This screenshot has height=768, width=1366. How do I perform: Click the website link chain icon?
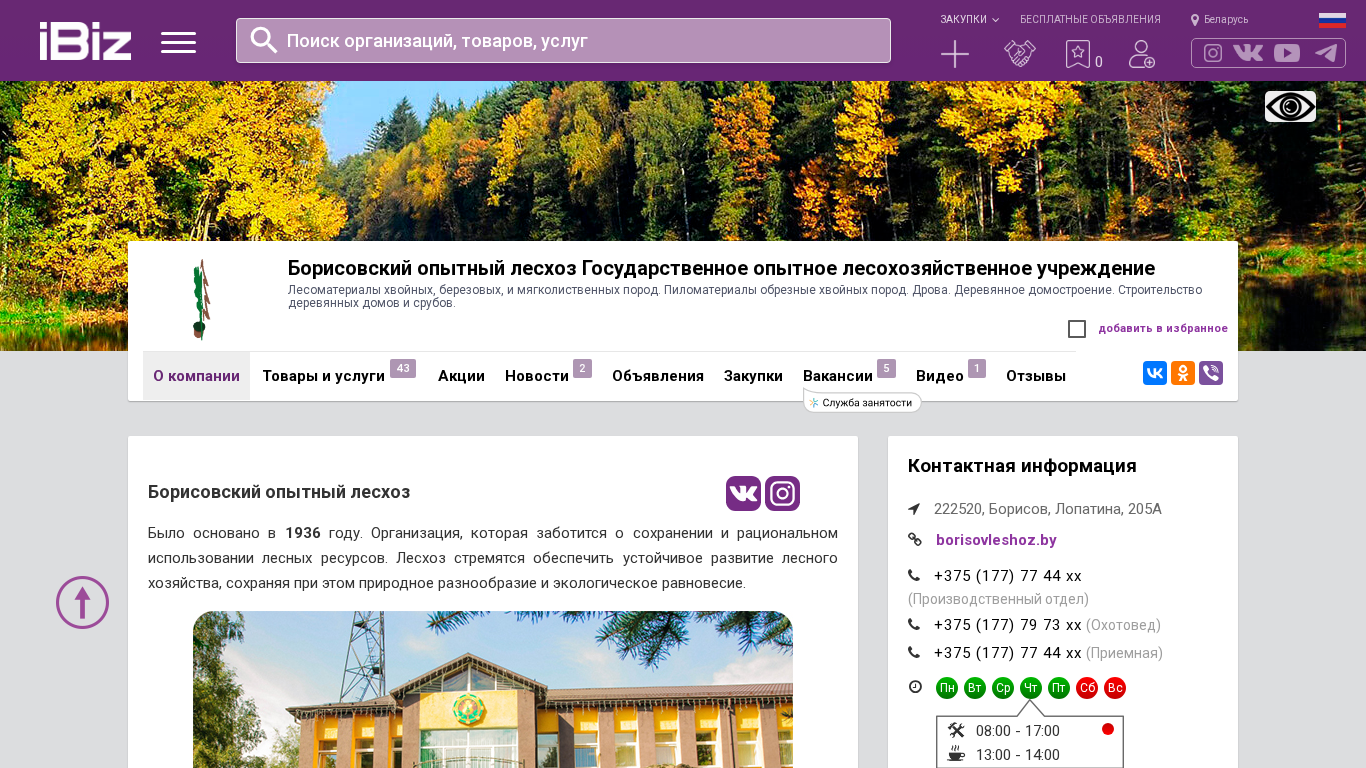point(915,540)
